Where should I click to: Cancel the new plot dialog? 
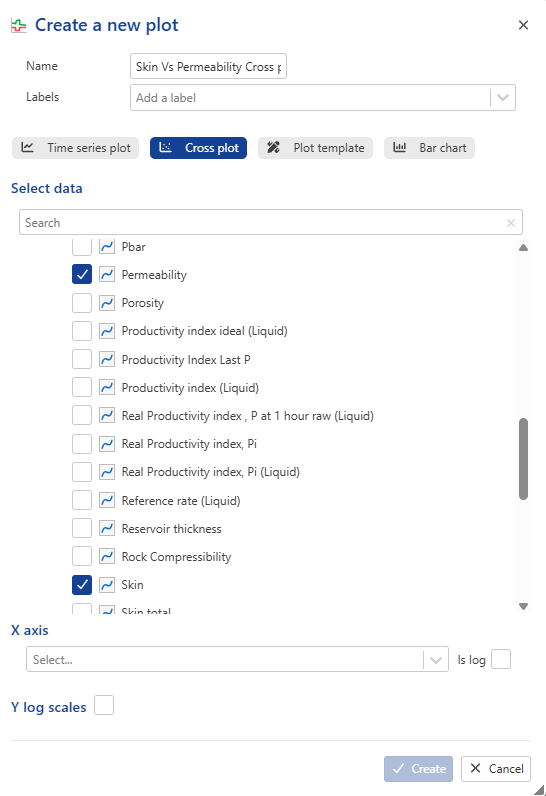click(x=496, y=769)
